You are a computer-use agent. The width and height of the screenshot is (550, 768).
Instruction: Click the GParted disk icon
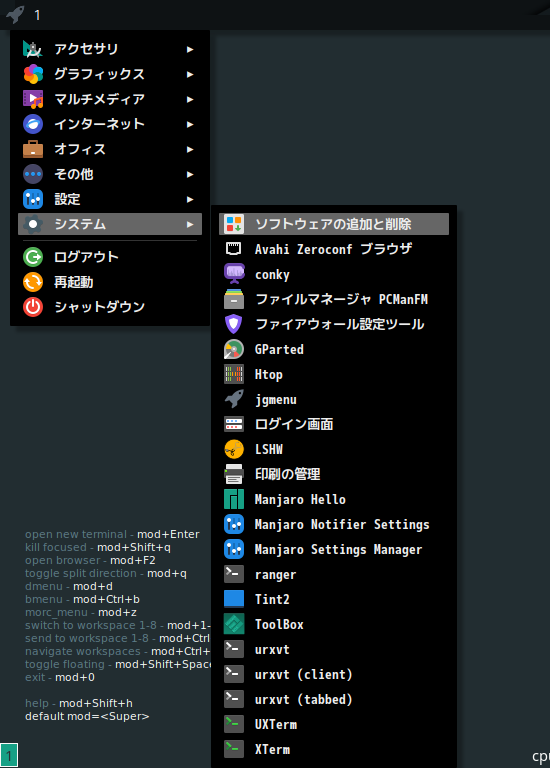pyautogui.click(x=234, y=349)
